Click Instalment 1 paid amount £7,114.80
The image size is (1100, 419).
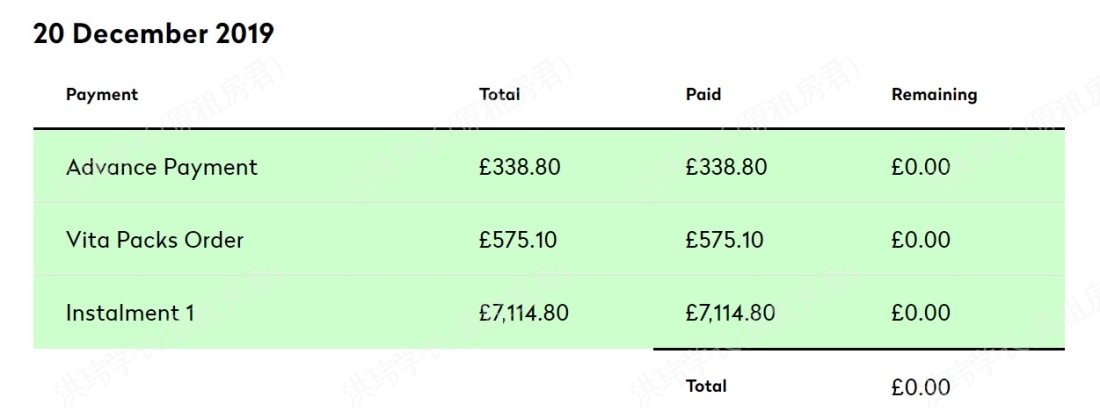click(730, 313)
